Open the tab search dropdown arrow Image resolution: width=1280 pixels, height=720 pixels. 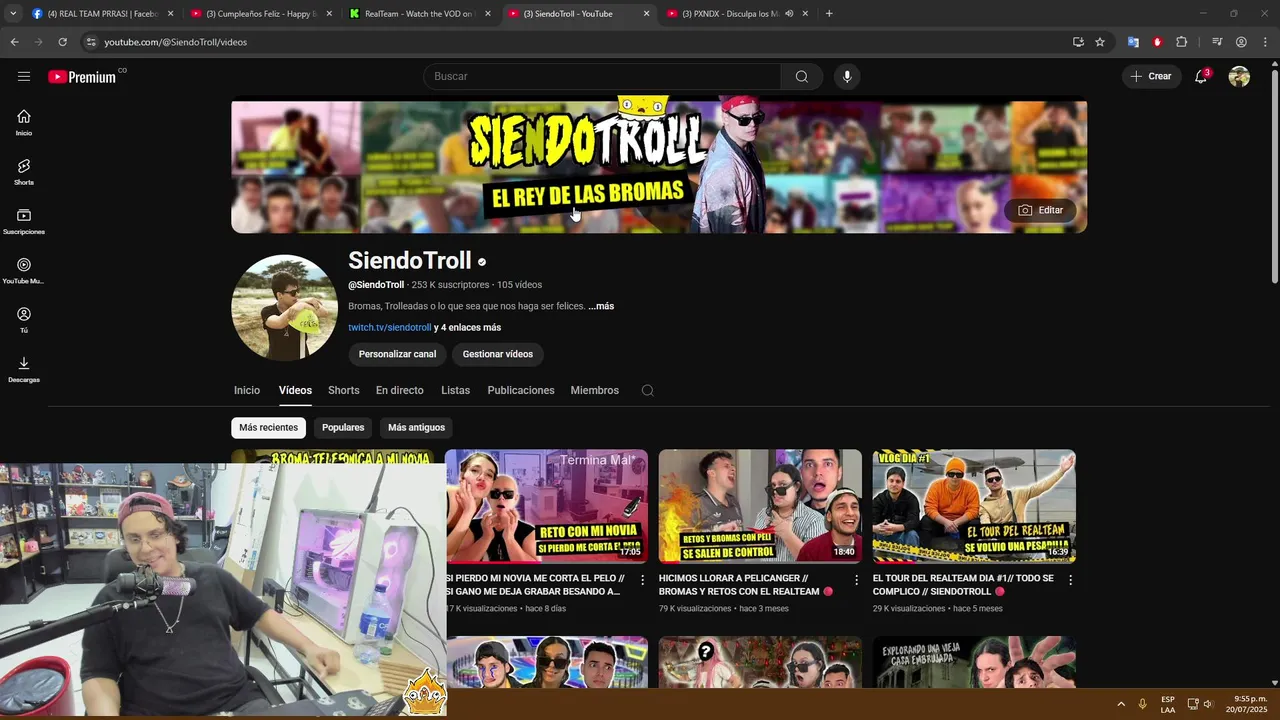click(x=13, y=14)
